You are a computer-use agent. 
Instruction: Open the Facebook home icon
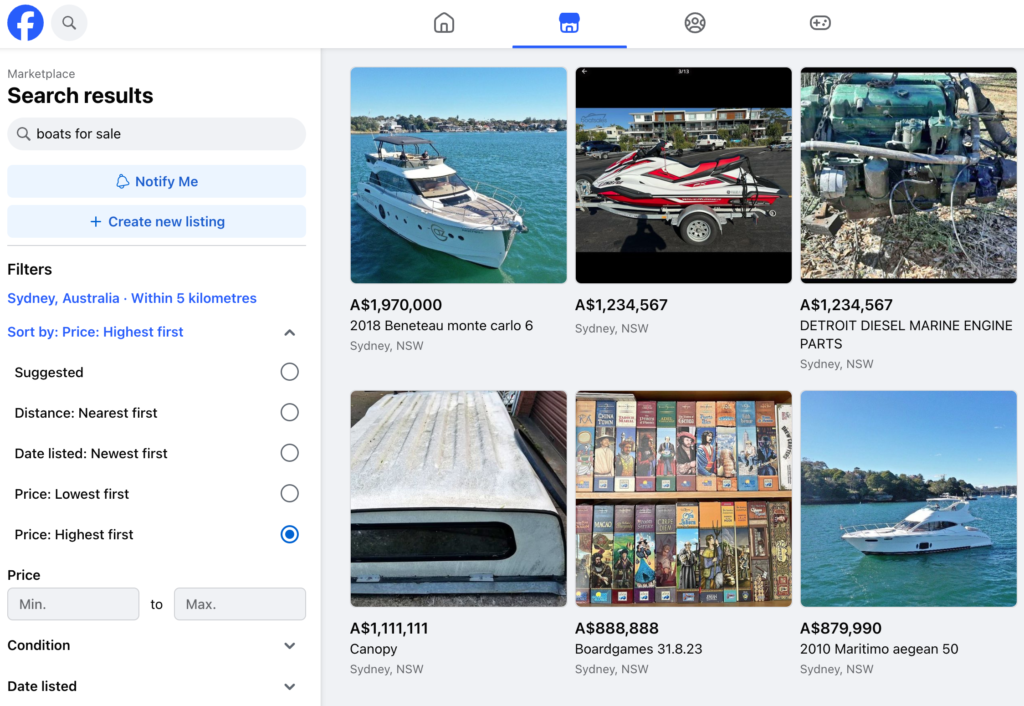coord(444,22)
